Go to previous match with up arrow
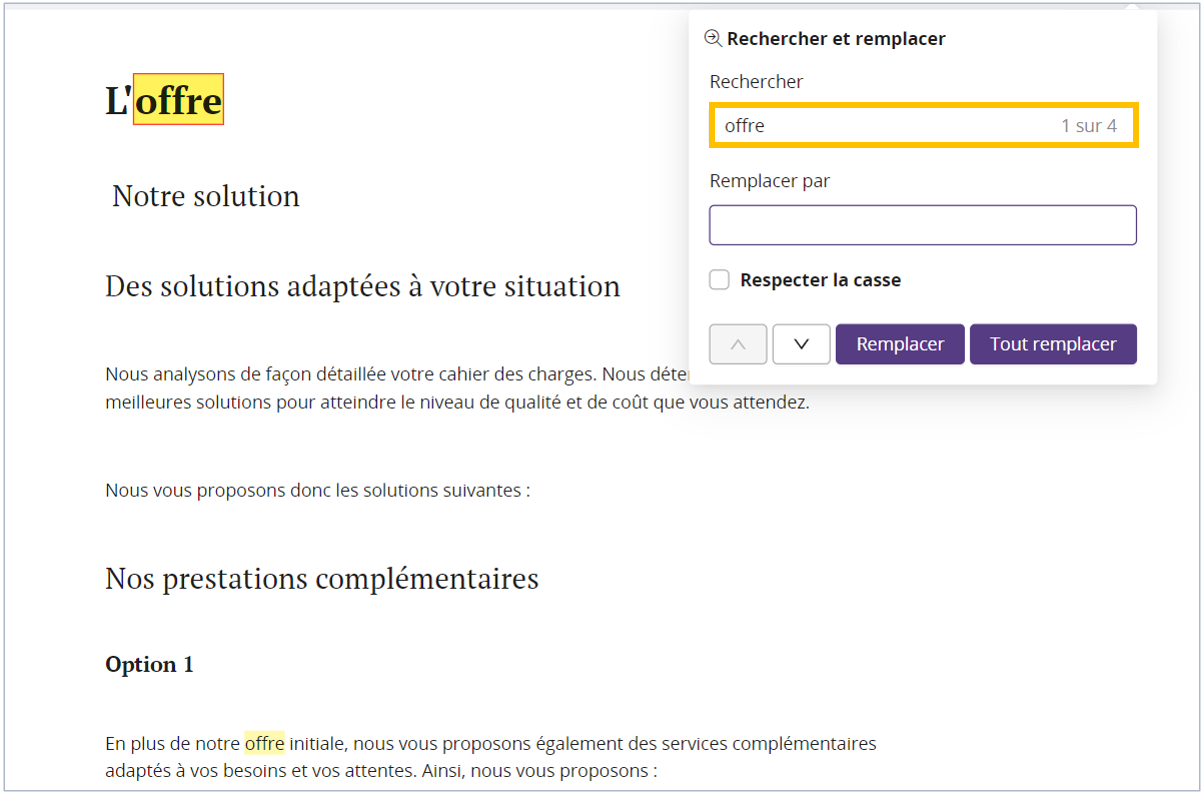Viewport: 1202px width, 794px height. 738,344
